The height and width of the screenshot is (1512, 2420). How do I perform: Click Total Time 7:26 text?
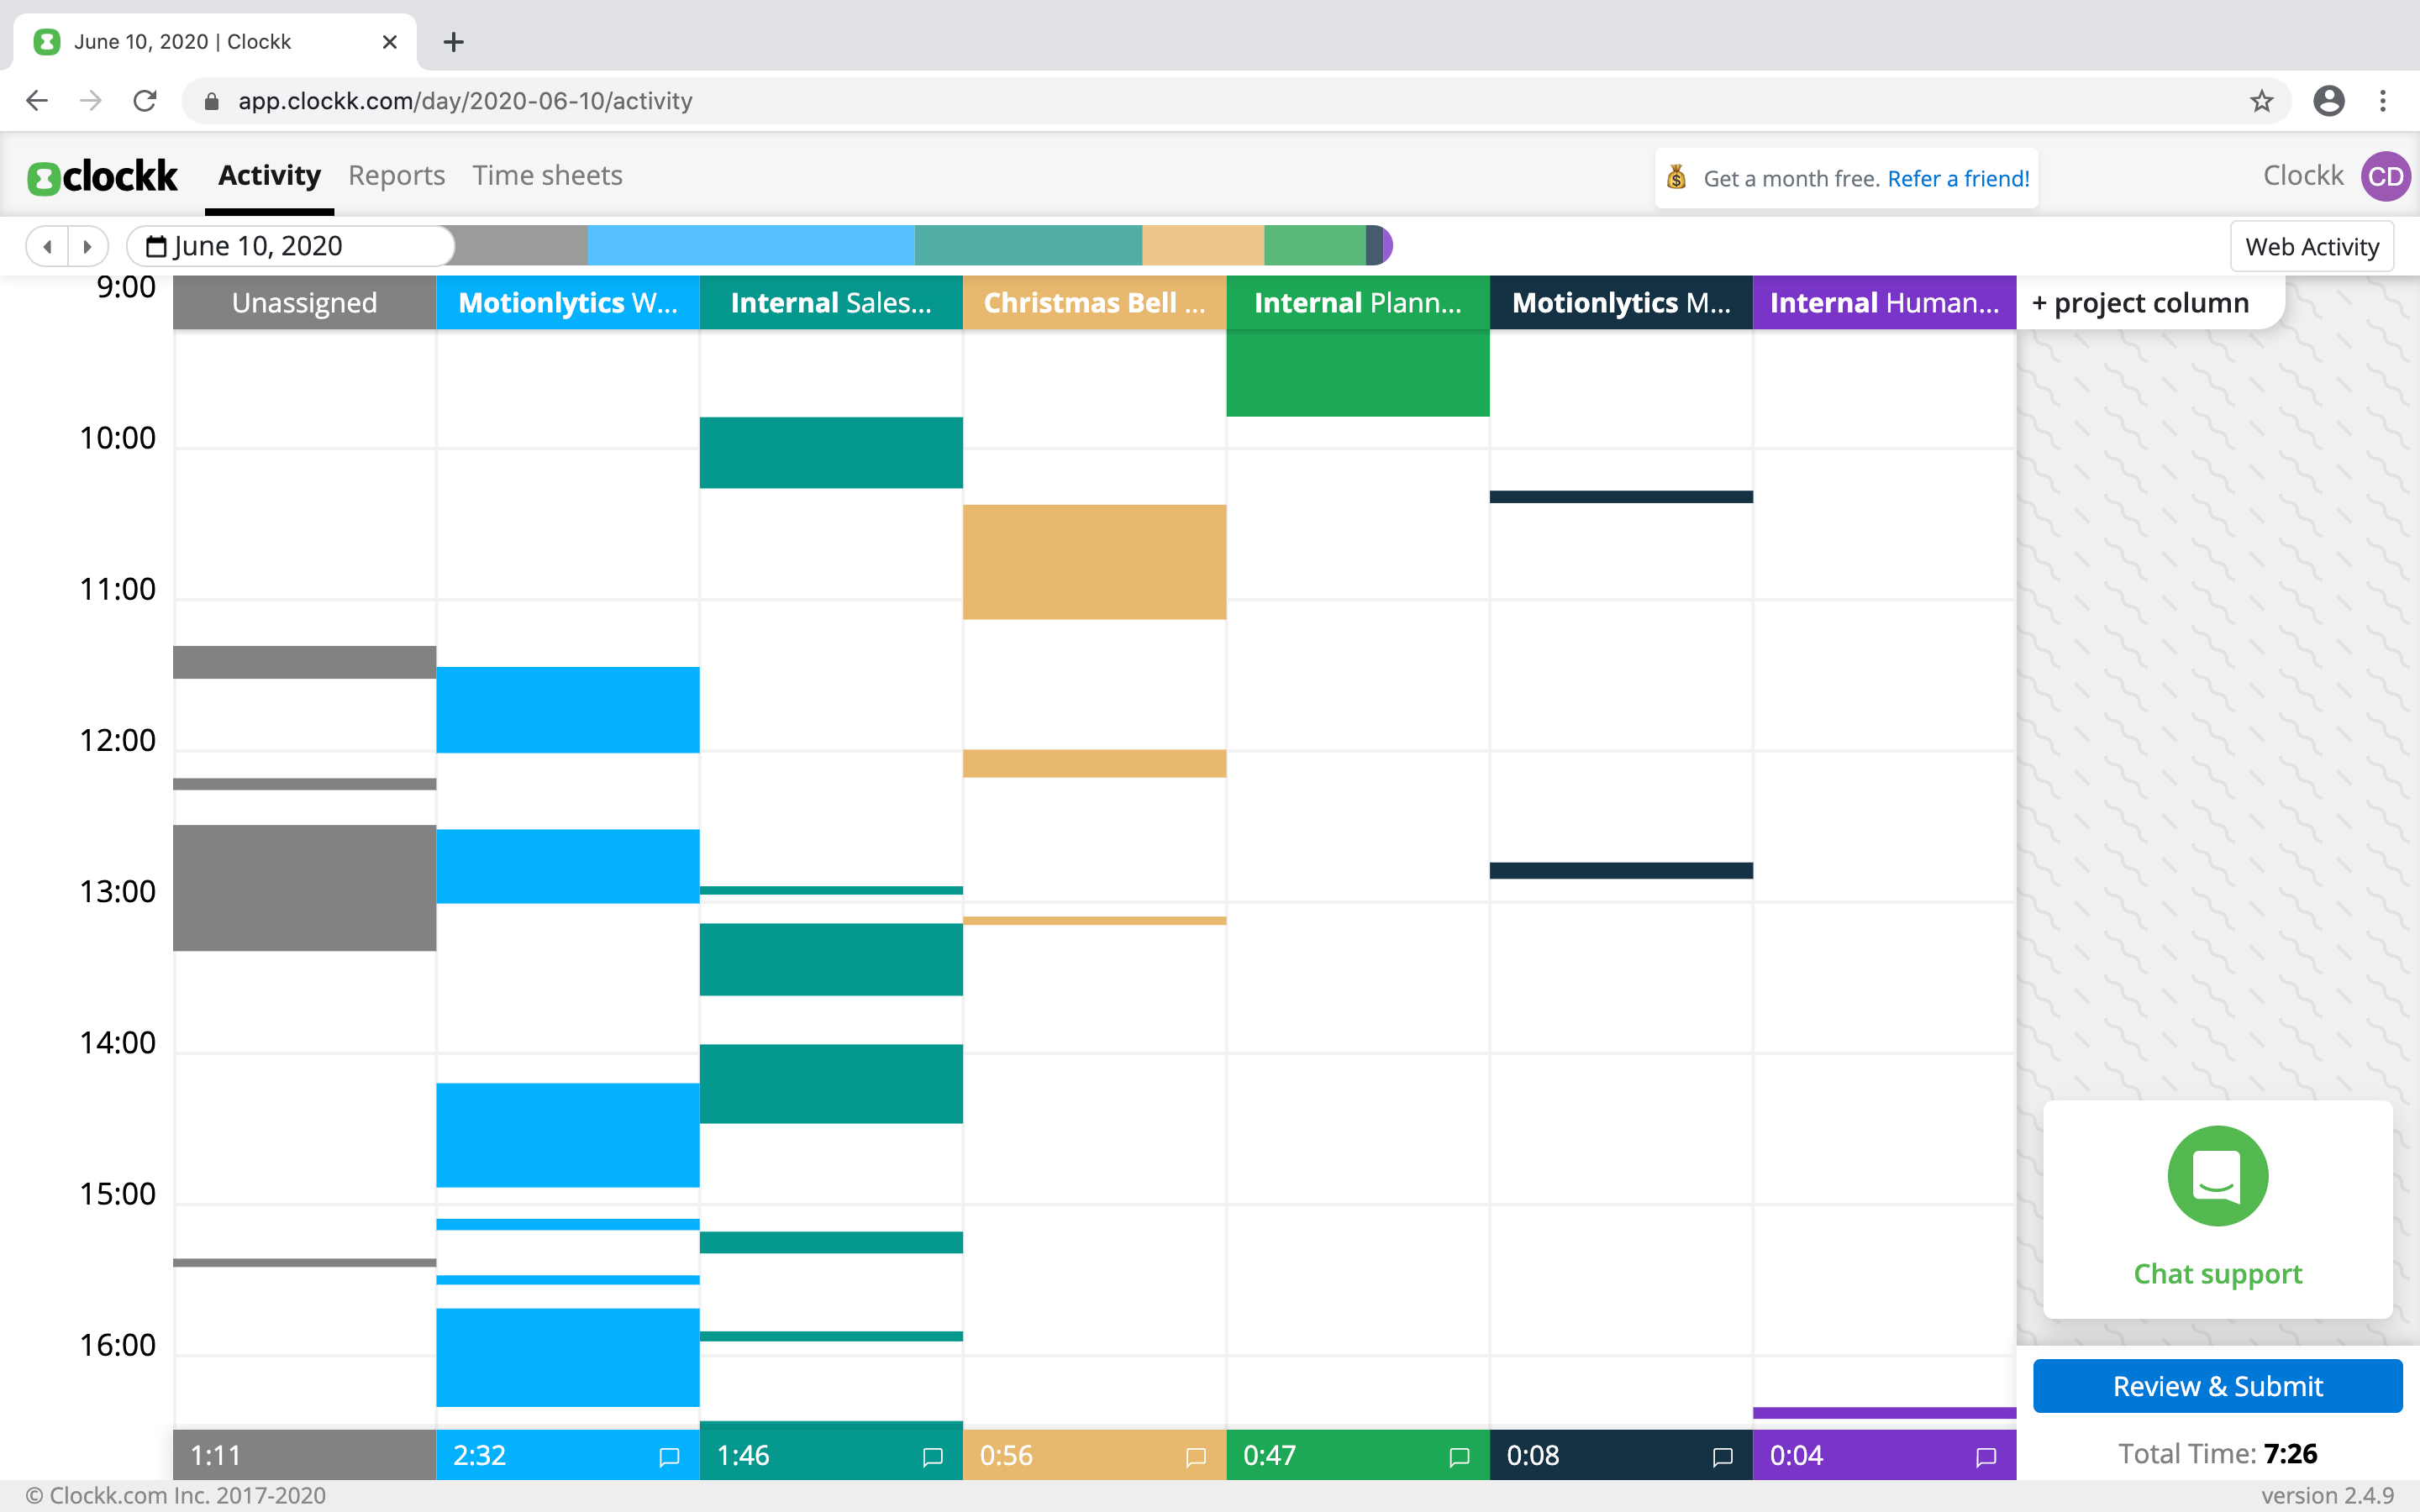pos(2217,1454)
